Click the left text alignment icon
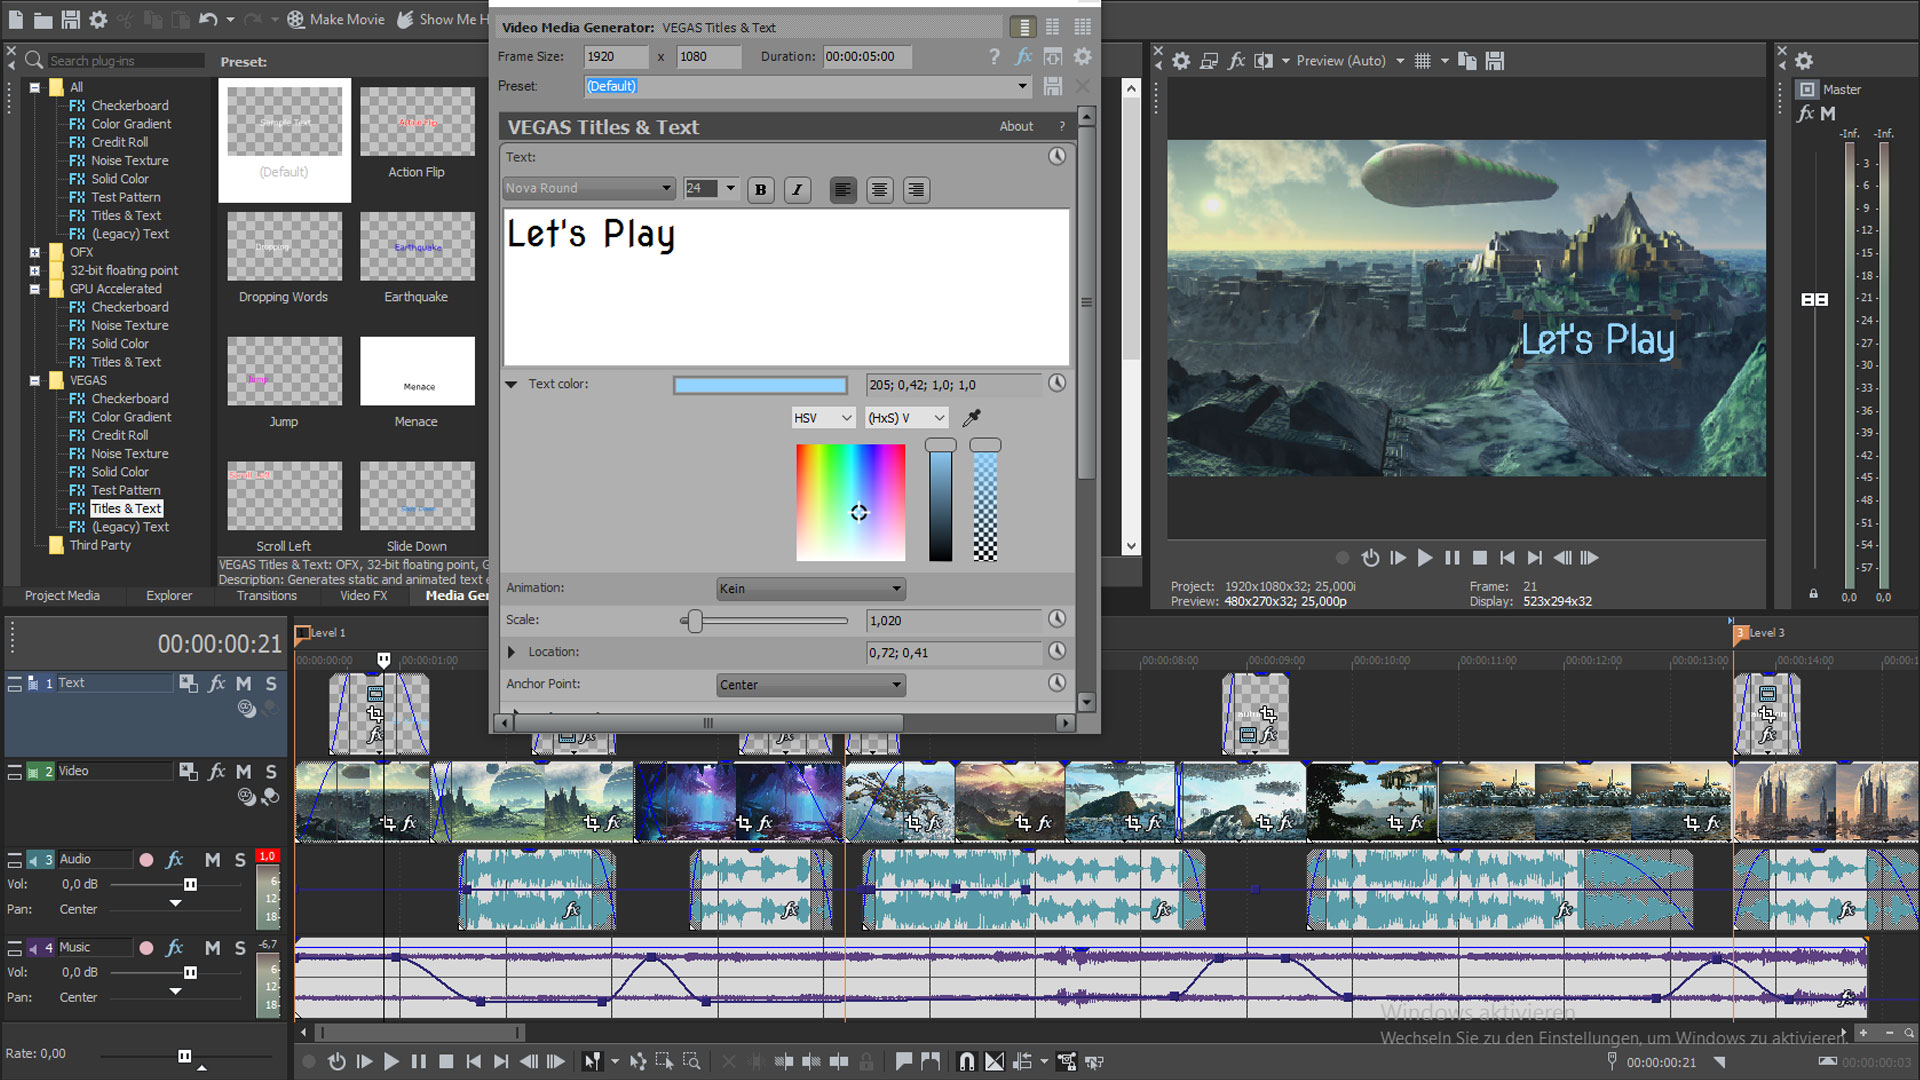Viewport: 1920px width, 1080px height. click(843, 189)
